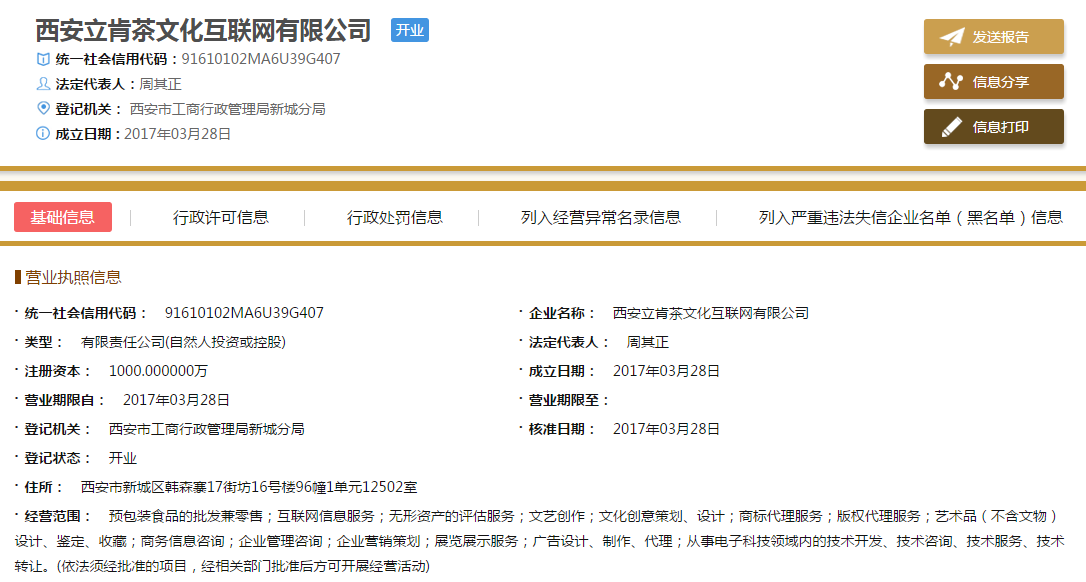Open the 行政许可信息 tab
The width and height of the screenshot is (1086, 582).
[x=221, y=217]
